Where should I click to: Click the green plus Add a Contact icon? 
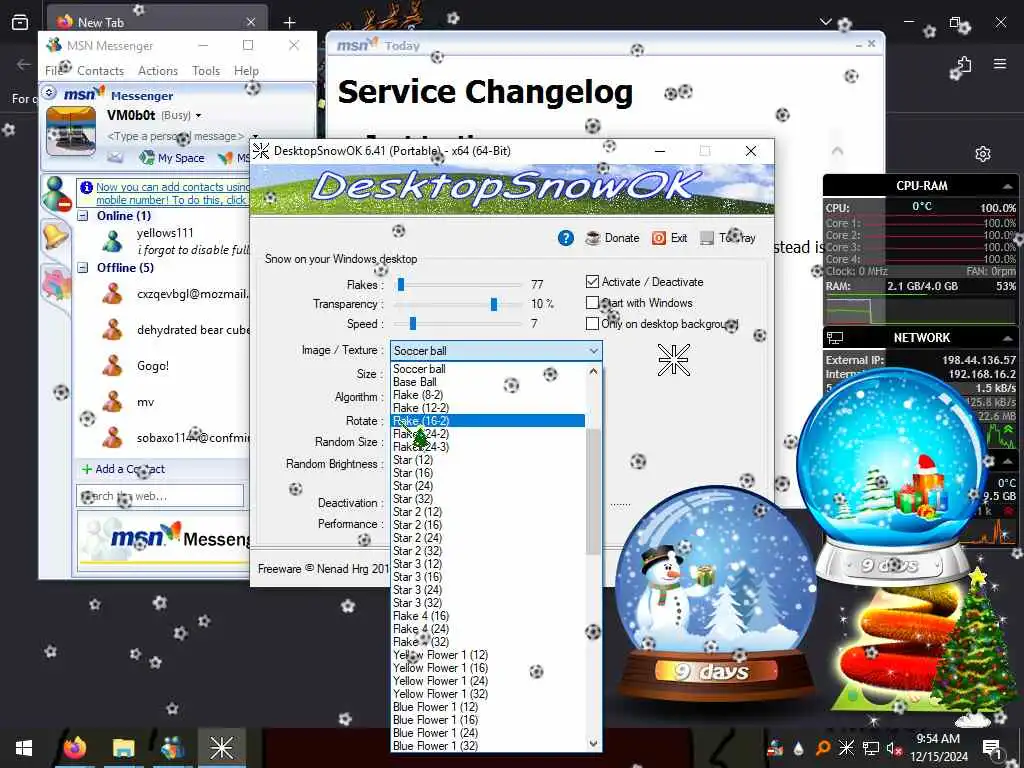coord(87,469)
